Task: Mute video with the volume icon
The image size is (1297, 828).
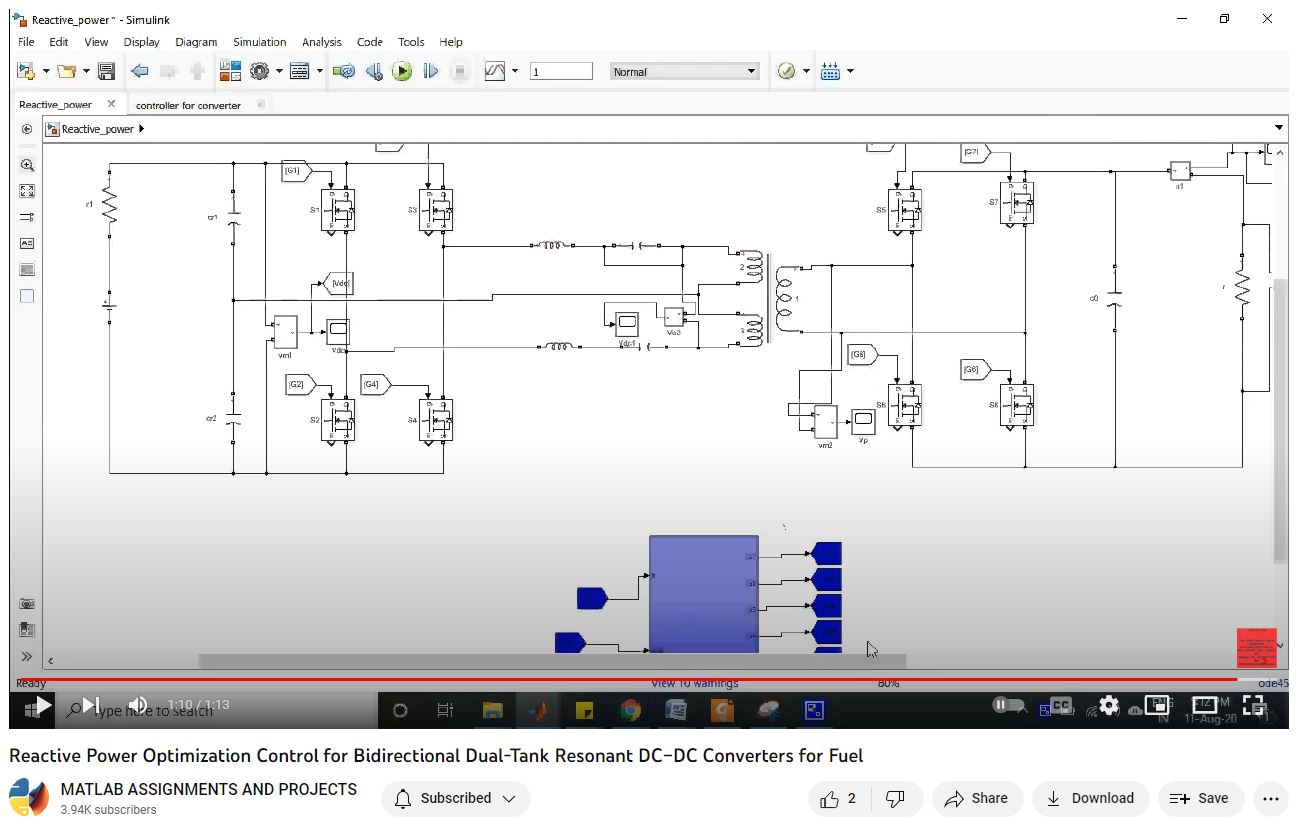Action: 138,705
